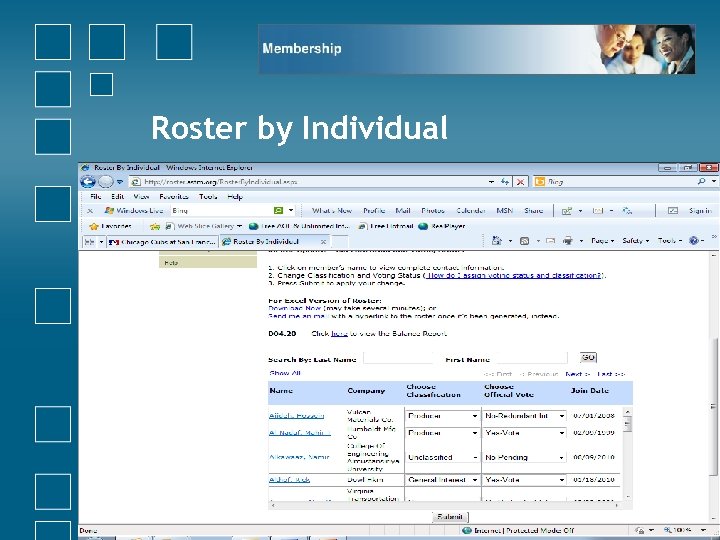Click What's New in Windows Live toolbar
Screen dimensions: 720x540
332,211
